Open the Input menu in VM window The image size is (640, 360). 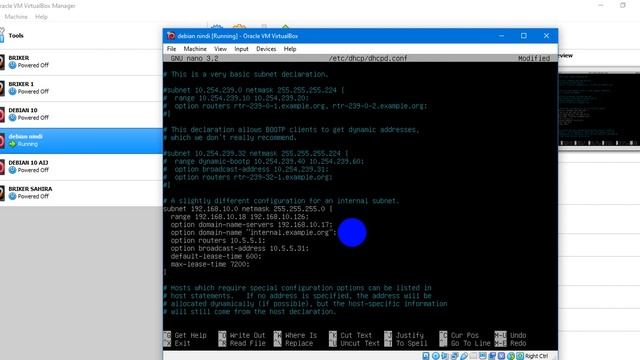coord(241,49)
